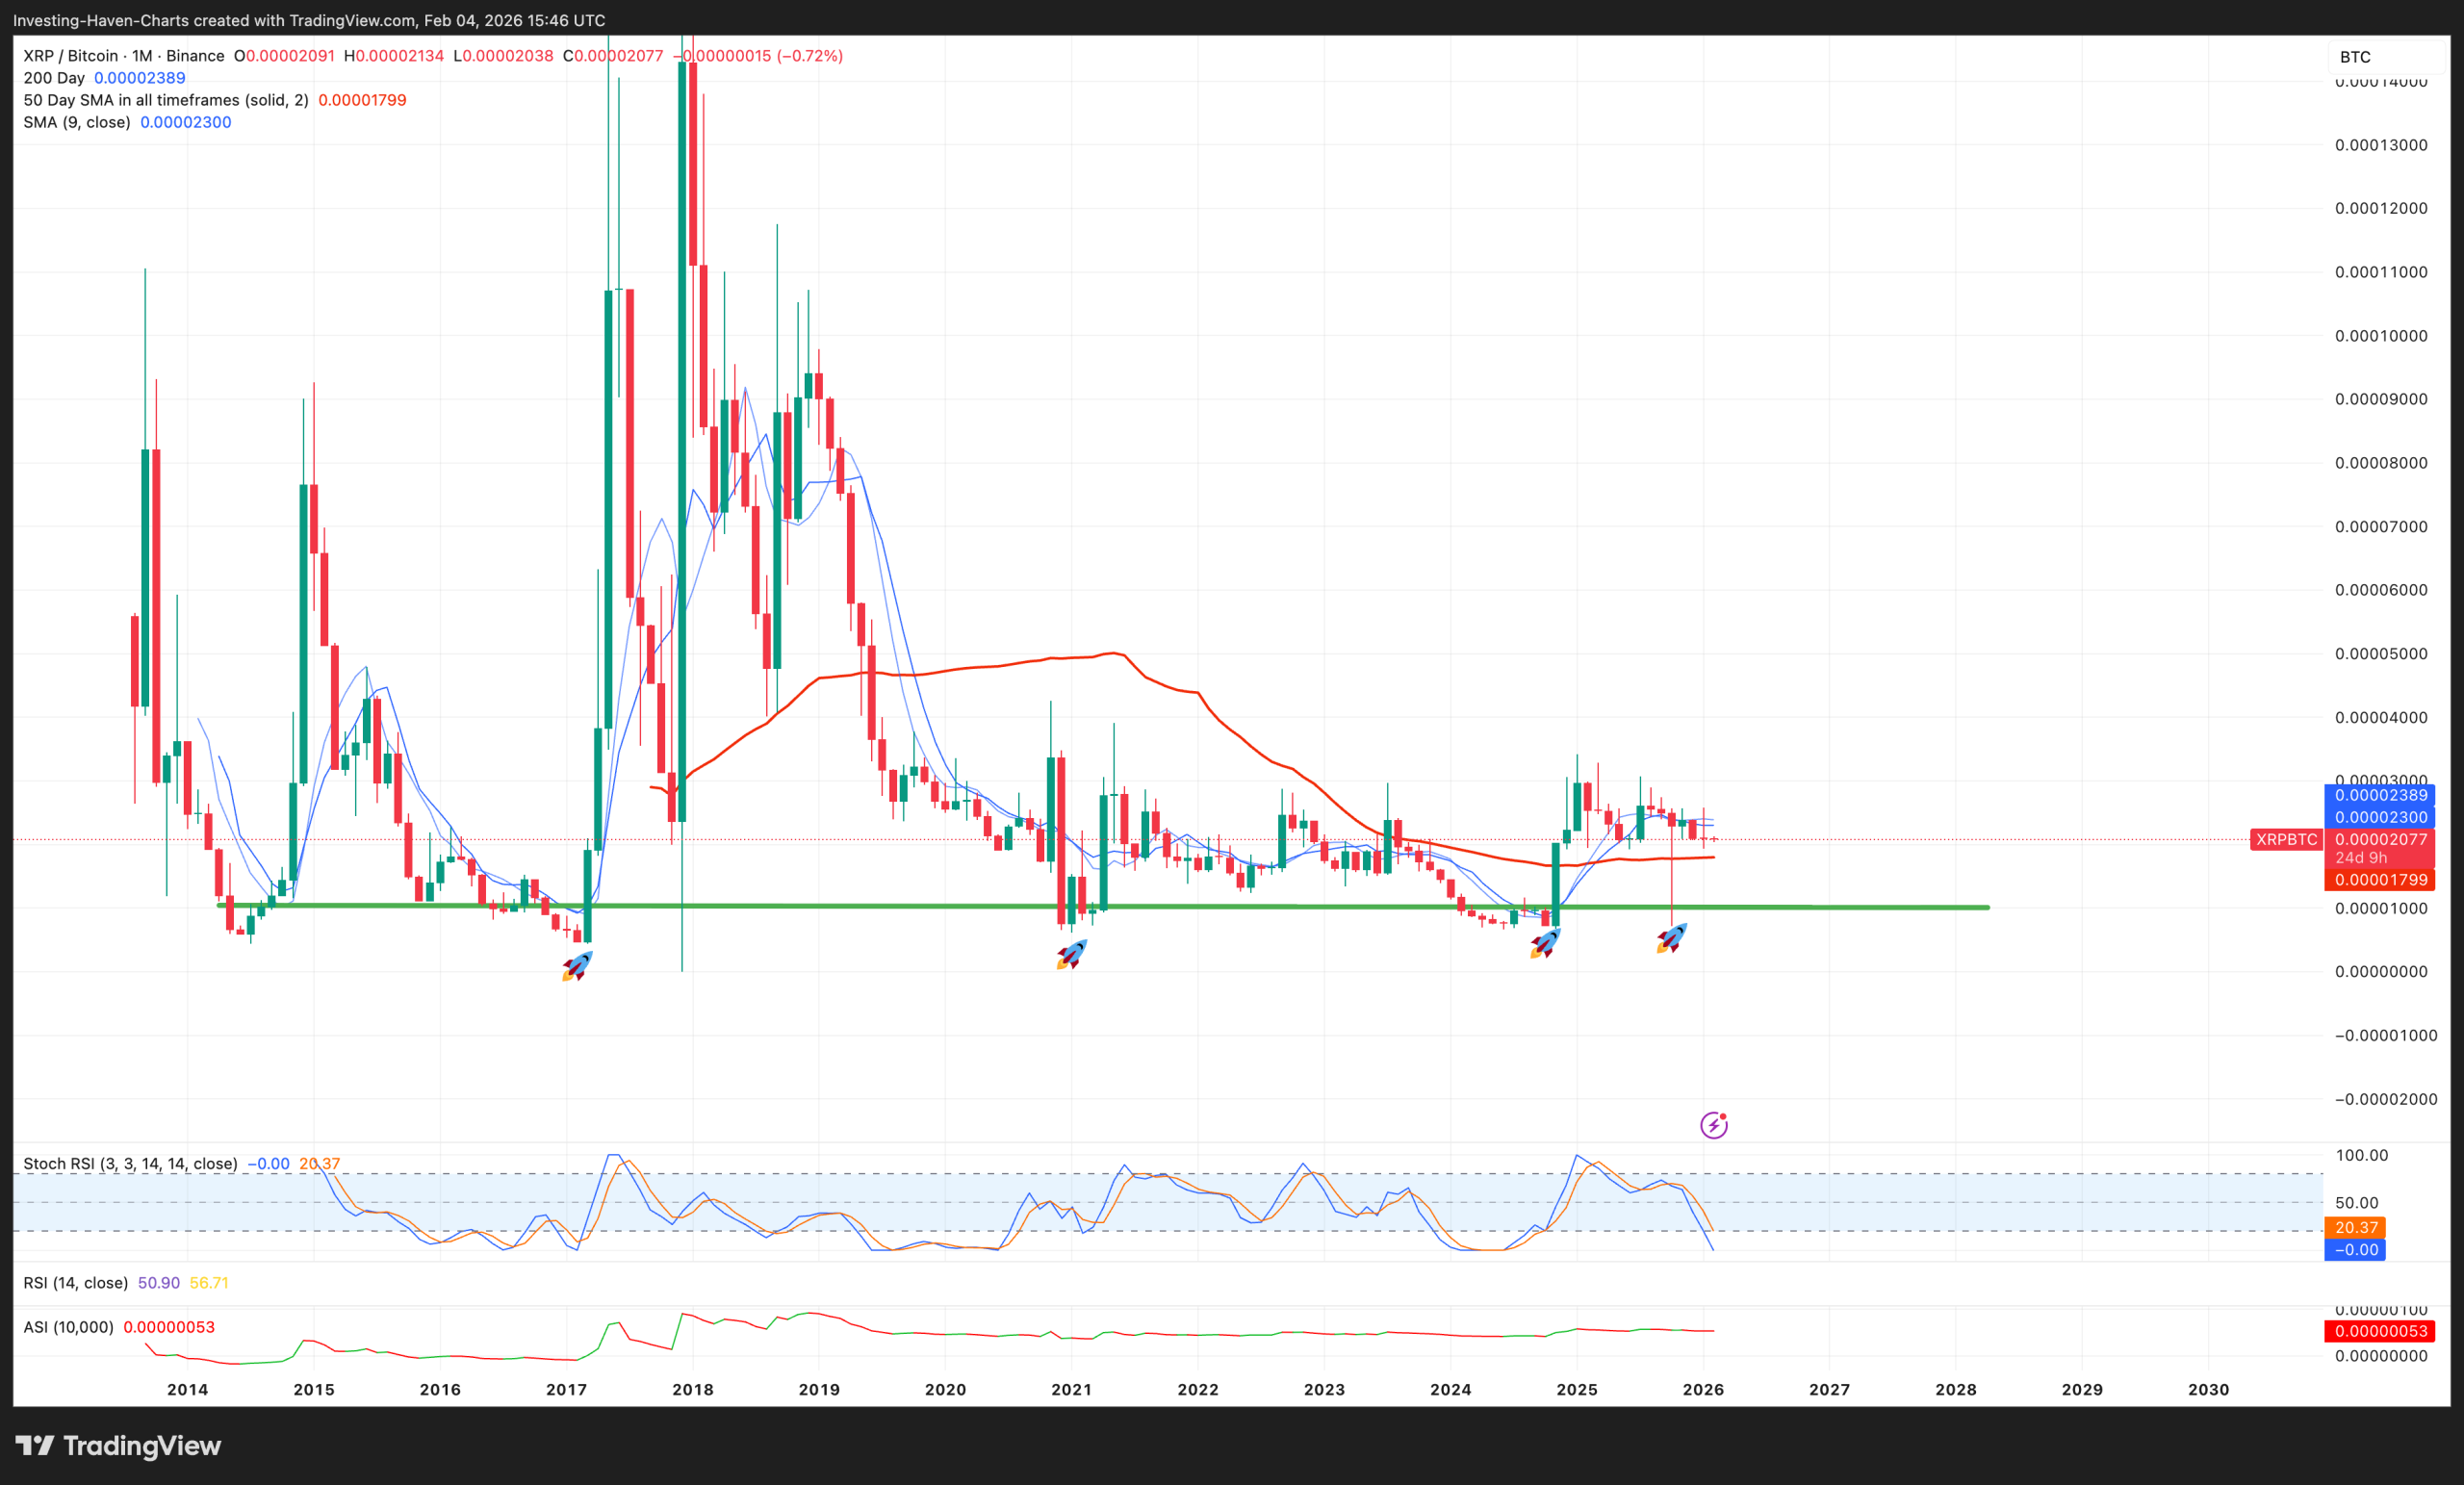This screenshot has height=1485, width=2464.
Task: Click the red XRPBTC countdown price label
Action: (x=2380, y=849)
